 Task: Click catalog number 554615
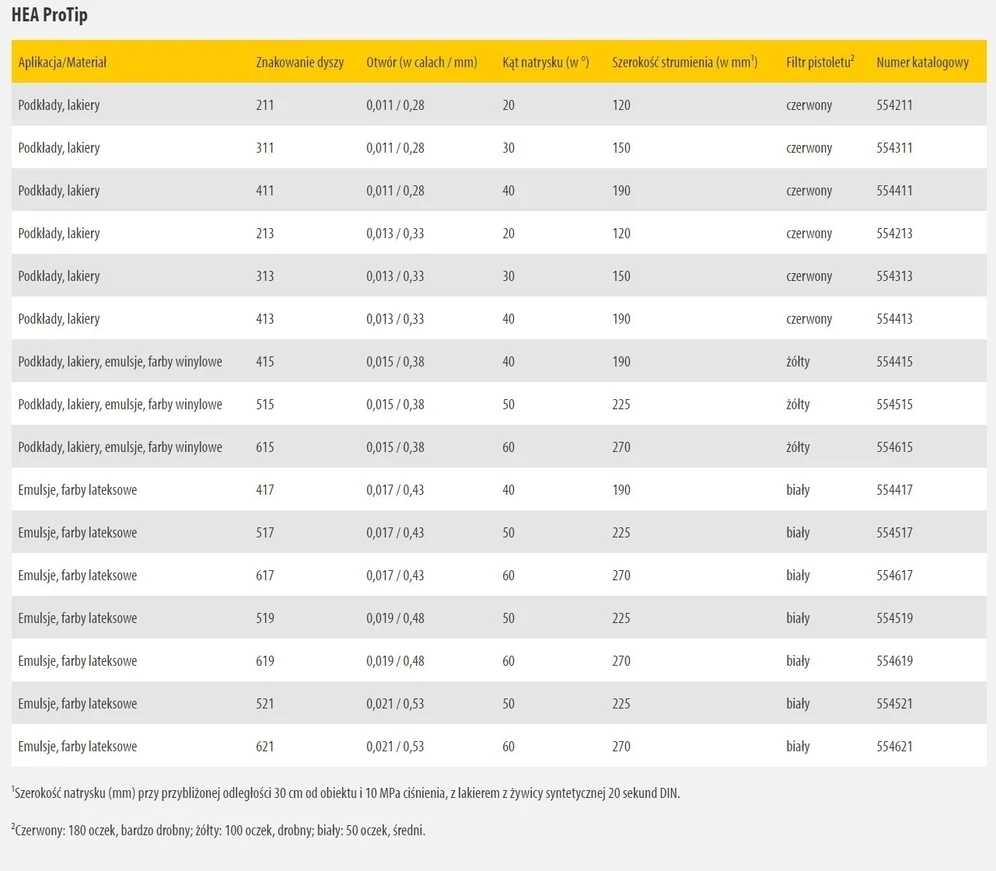pos(894,447)
